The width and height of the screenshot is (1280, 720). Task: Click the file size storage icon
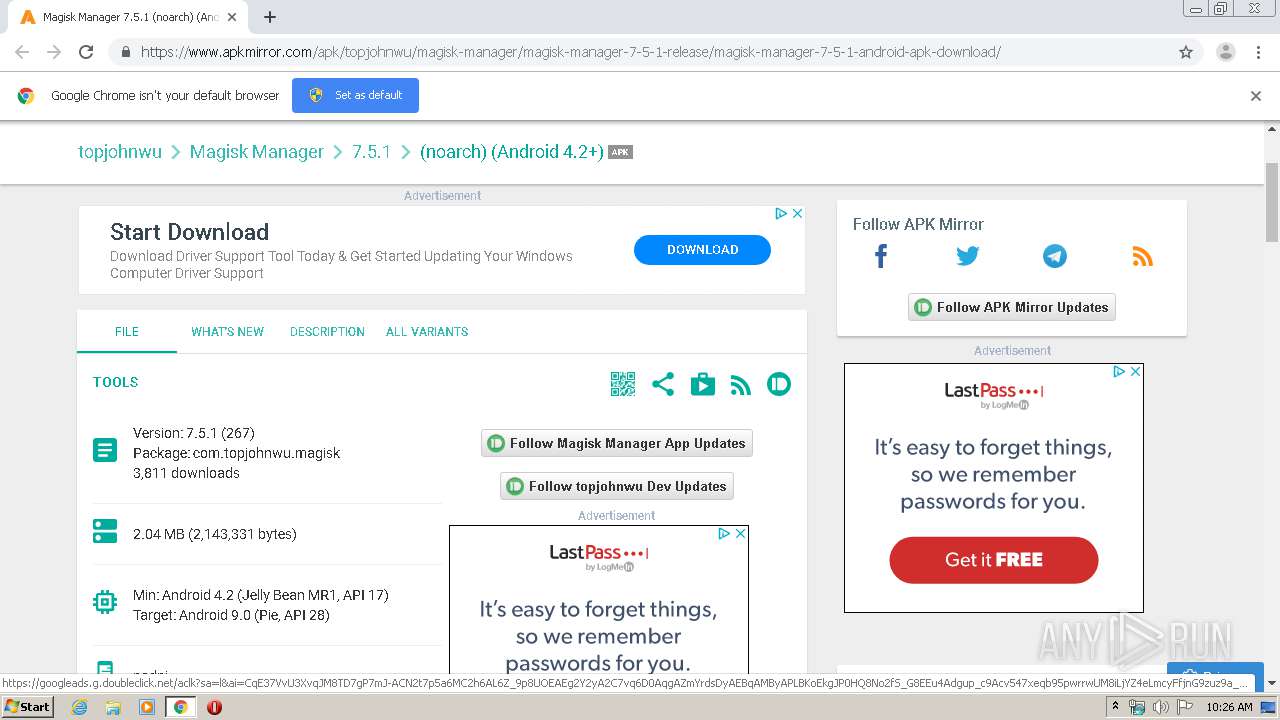(x=105, y=531)
